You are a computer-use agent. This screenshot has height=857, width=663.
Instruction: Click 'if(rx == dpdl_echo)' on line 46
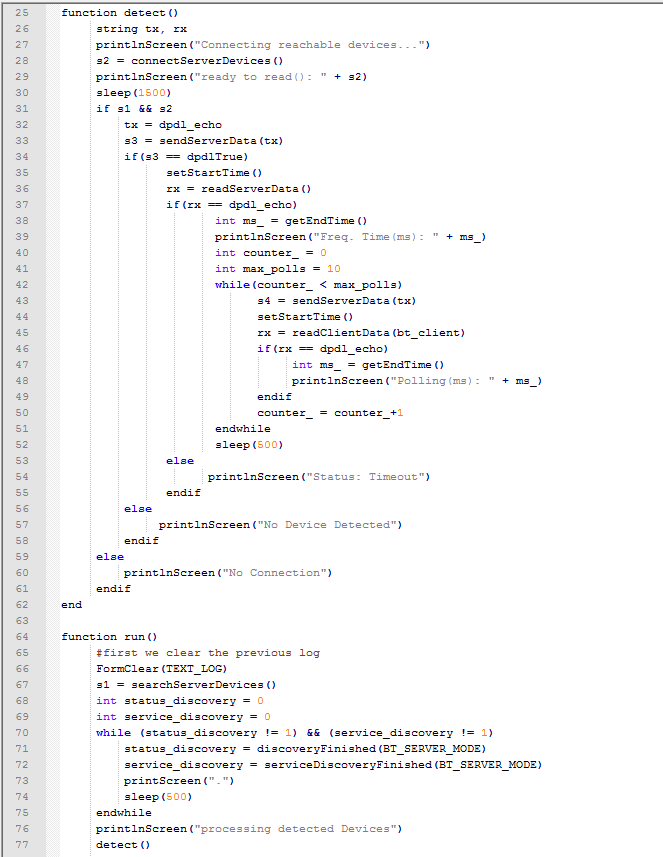pos(322,349)
